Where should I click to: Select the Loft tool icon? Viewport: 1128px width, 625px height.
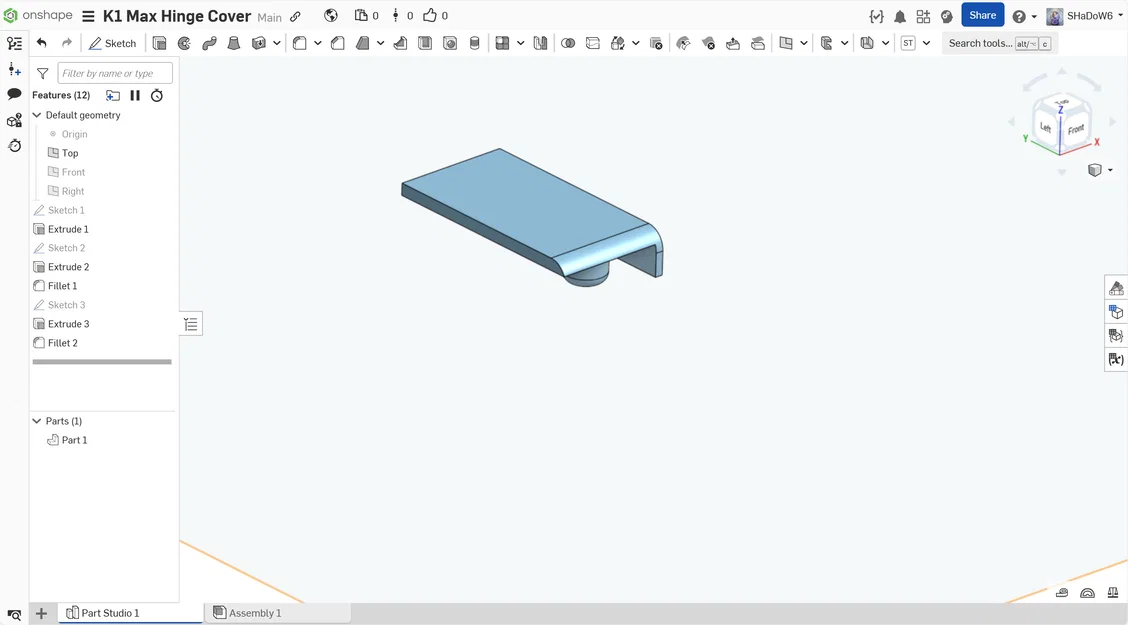(x=234, y=43)
